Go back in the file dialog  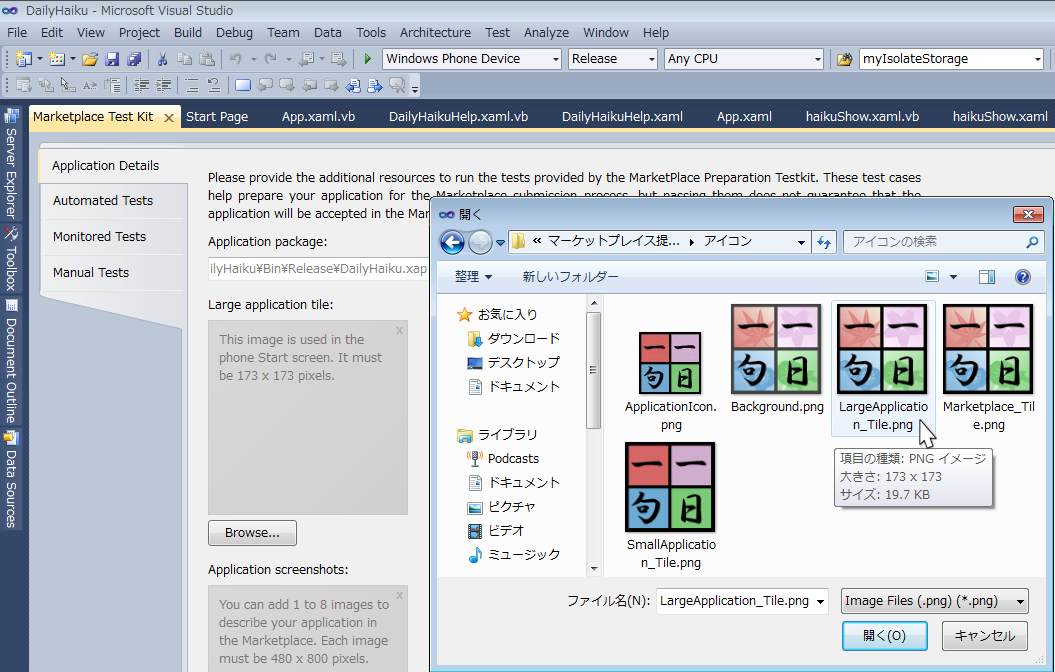pos(452,242)
